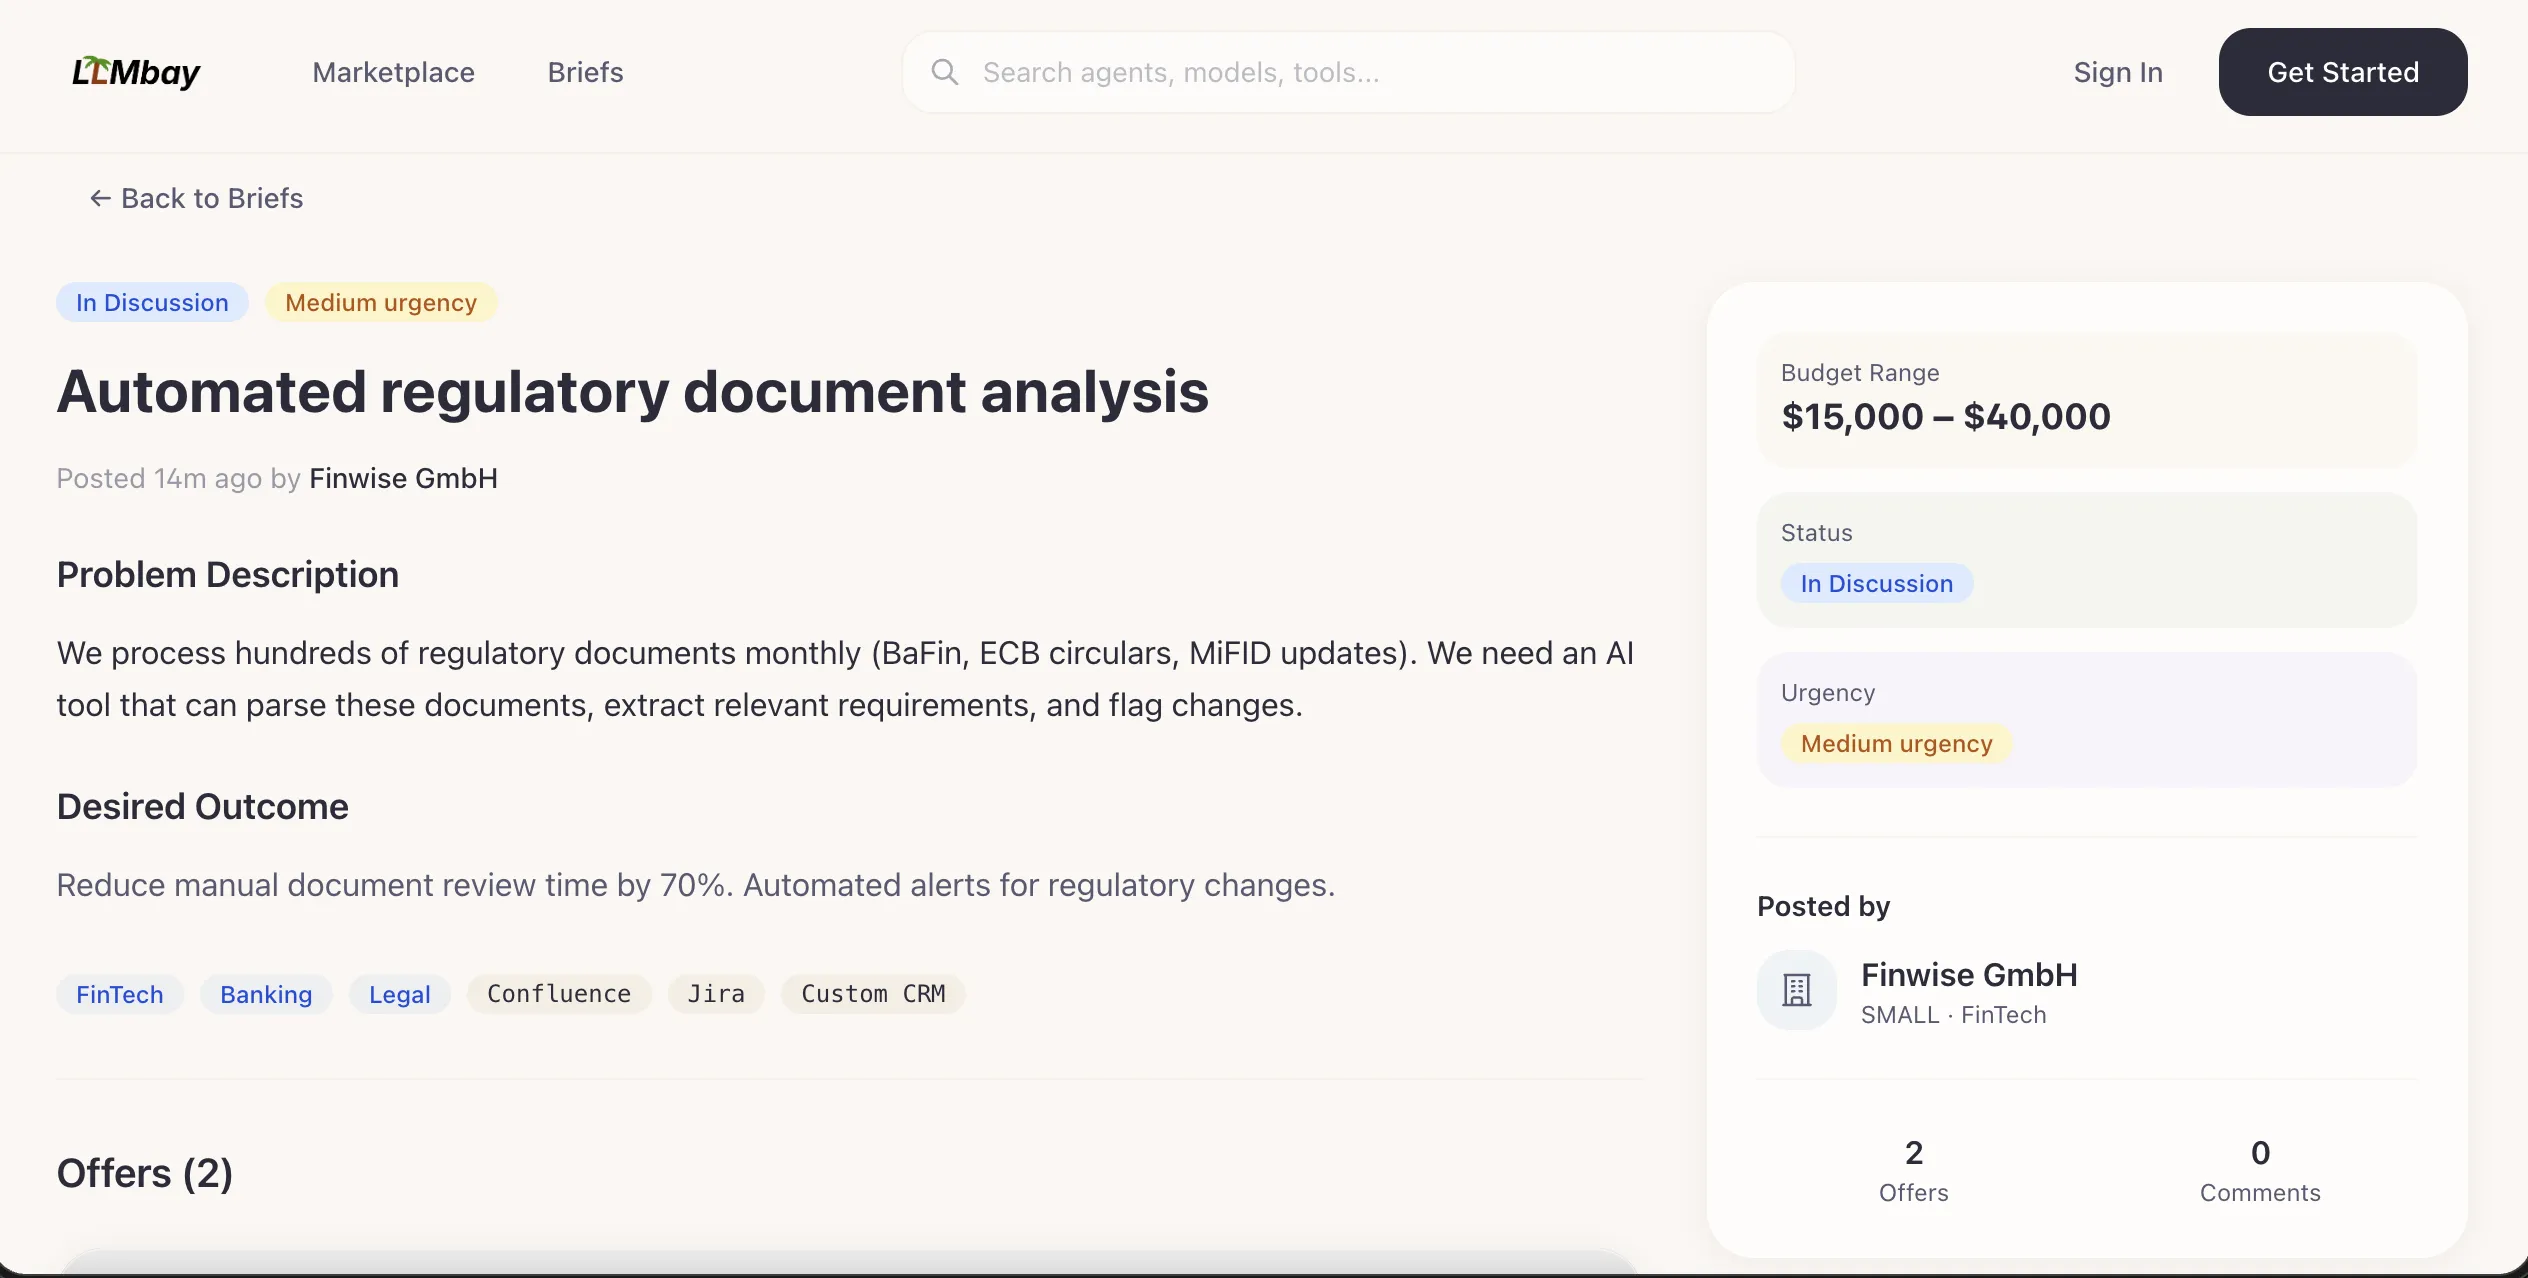The width and height of the screenshot is (2528, 1278).
Task: Click the Finwise GmbH building icon
Action: 1797,990
